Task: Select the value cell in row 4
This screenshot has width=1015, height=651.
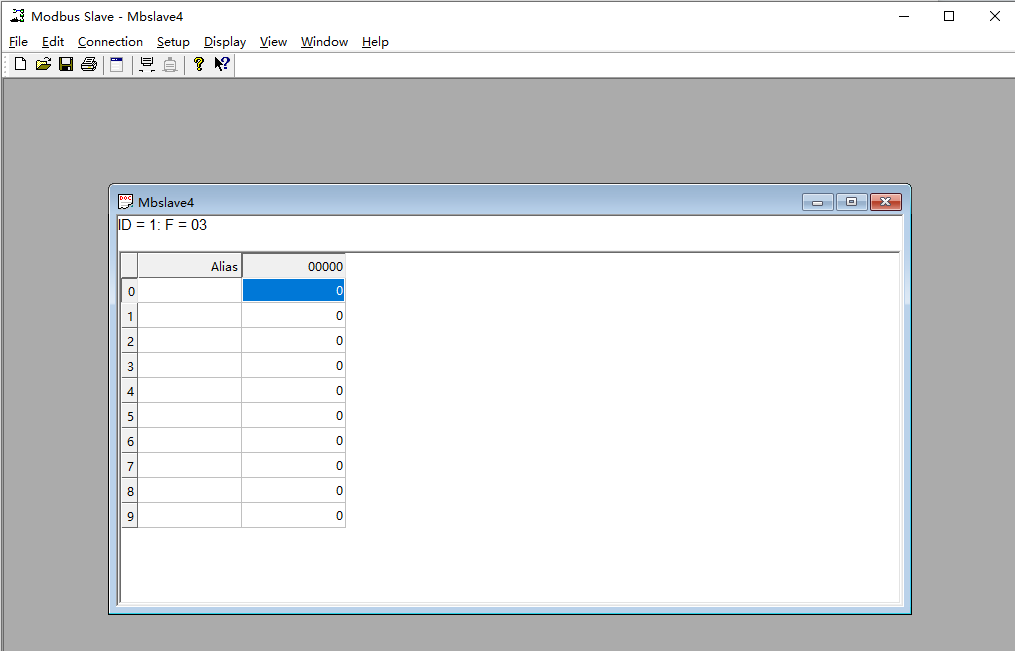Action: [x=293, y=391]
